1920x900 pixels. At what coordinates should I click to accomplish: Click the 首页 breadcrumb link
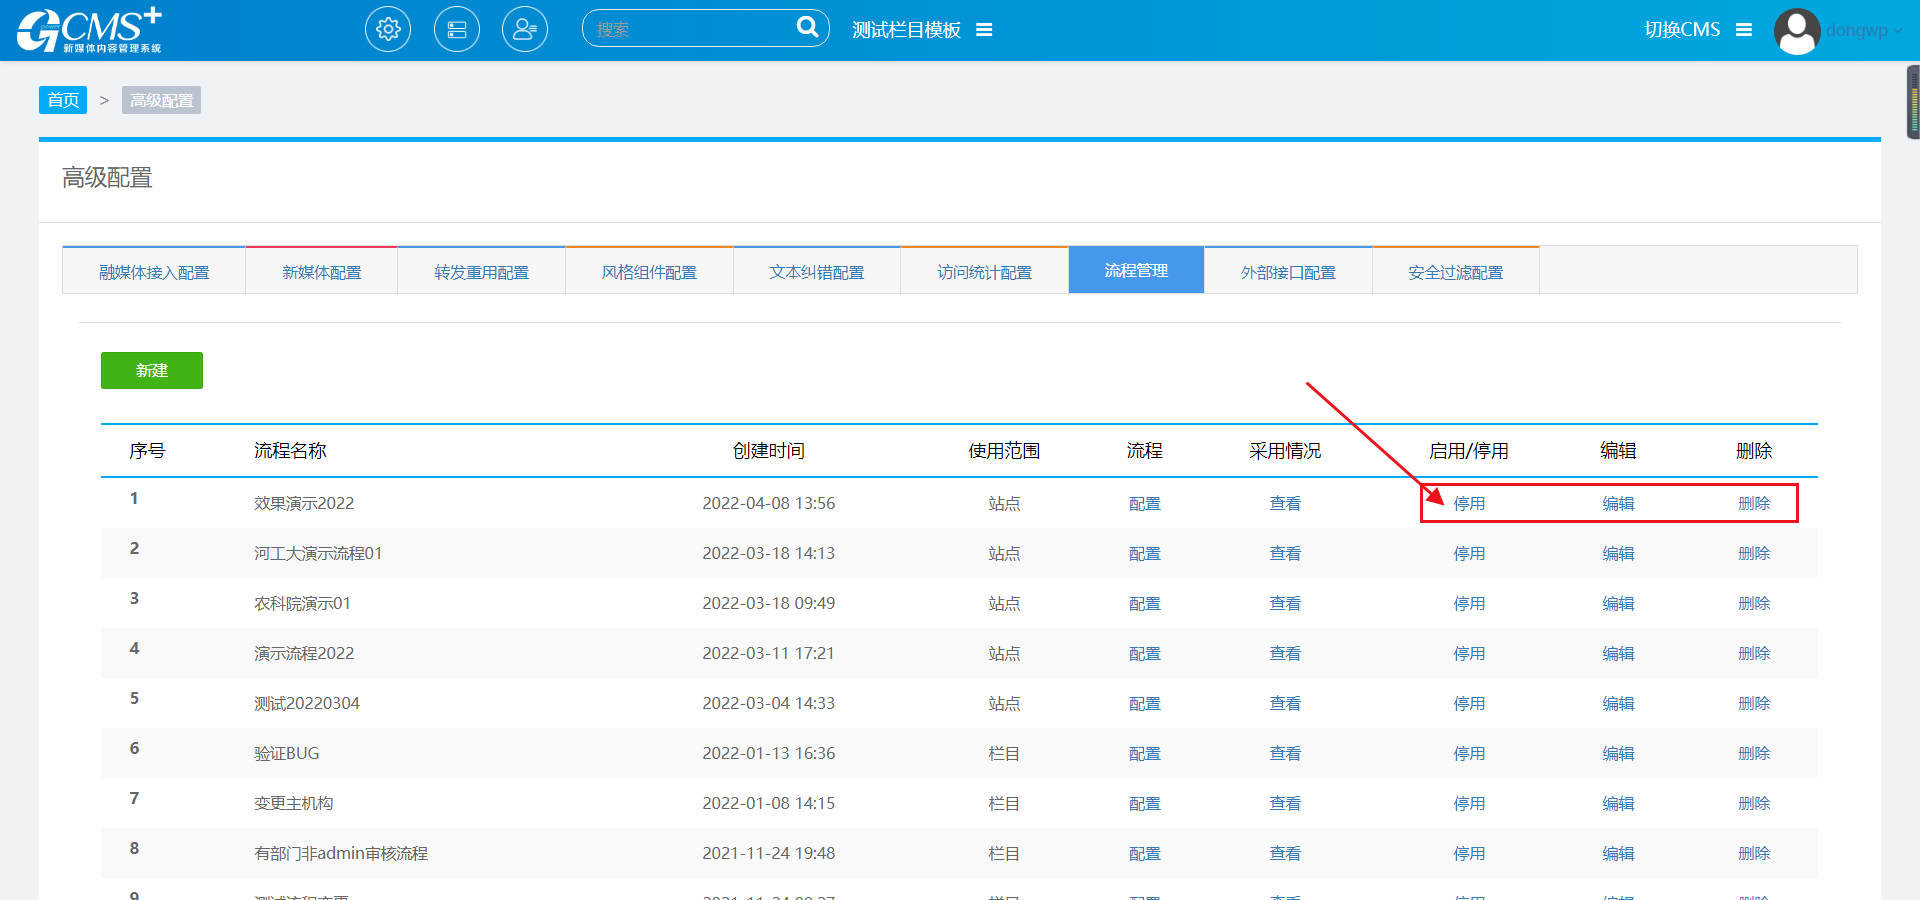(63, 100)
